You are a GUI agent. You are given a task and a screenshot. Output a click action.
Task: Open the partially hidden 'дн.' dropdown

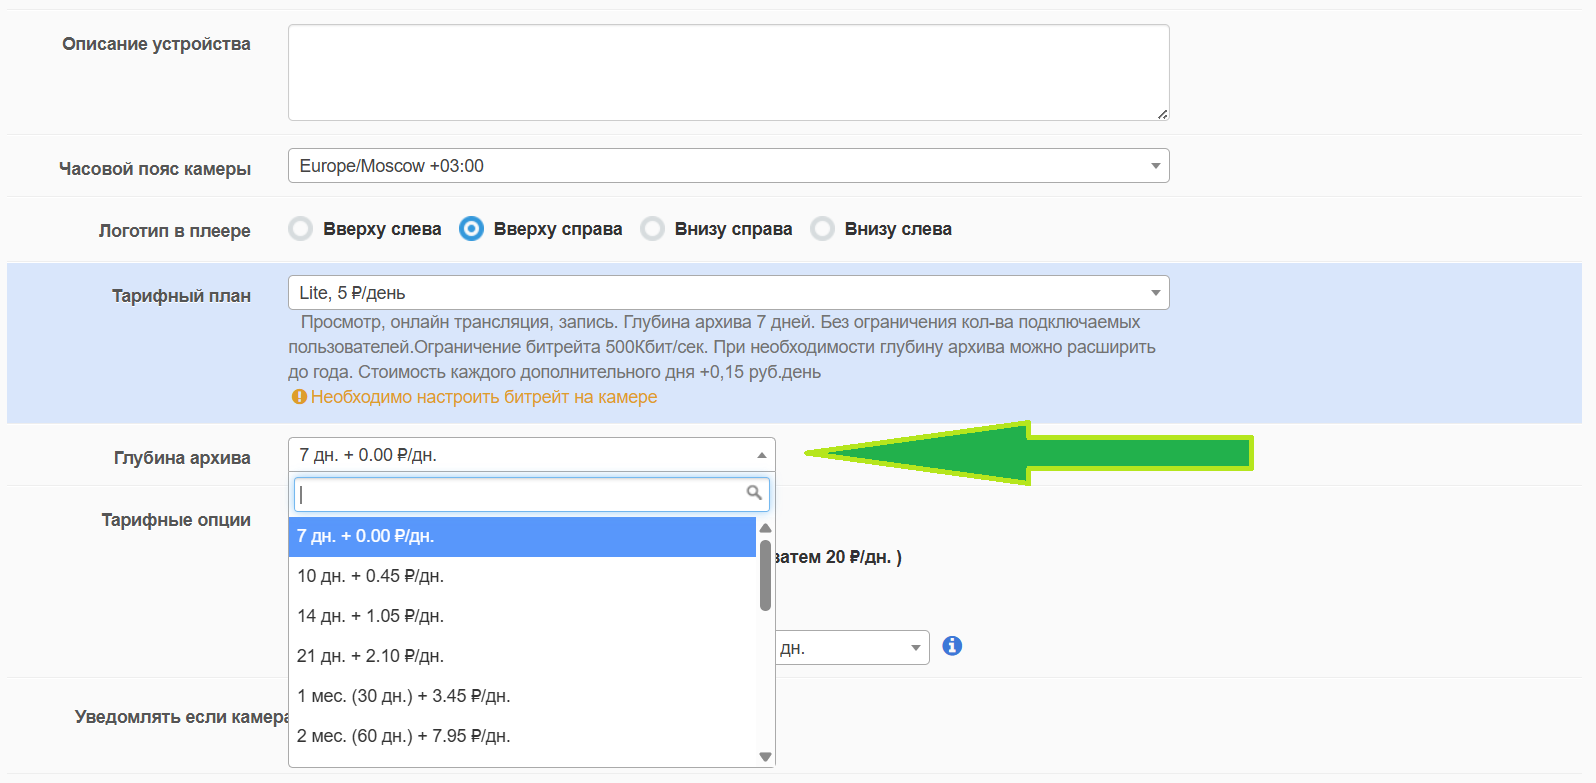tap(852, 648)
